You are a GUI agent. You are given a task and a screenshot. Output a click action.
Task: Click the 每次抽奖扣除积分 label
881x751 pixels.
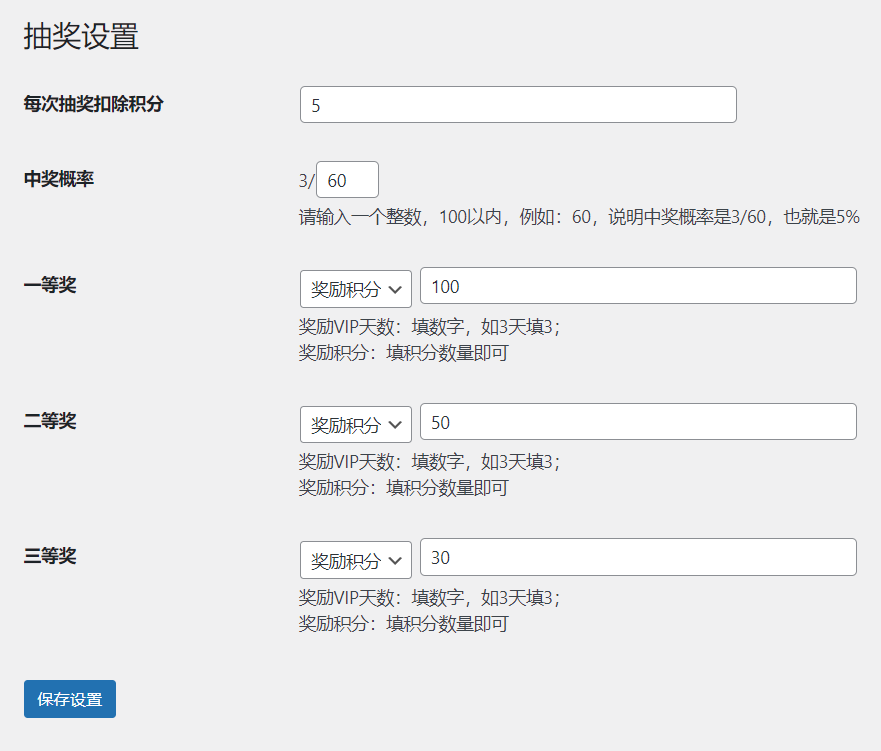pos(93,104)
